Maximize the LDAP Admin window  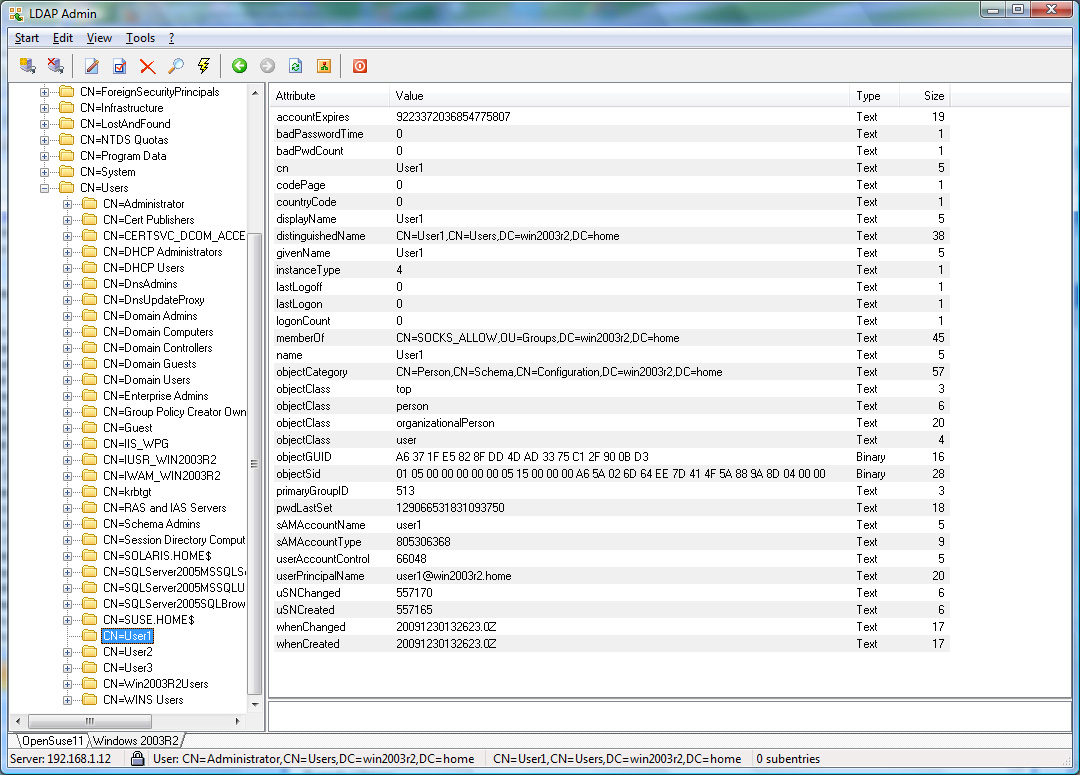pos(1017,9)
